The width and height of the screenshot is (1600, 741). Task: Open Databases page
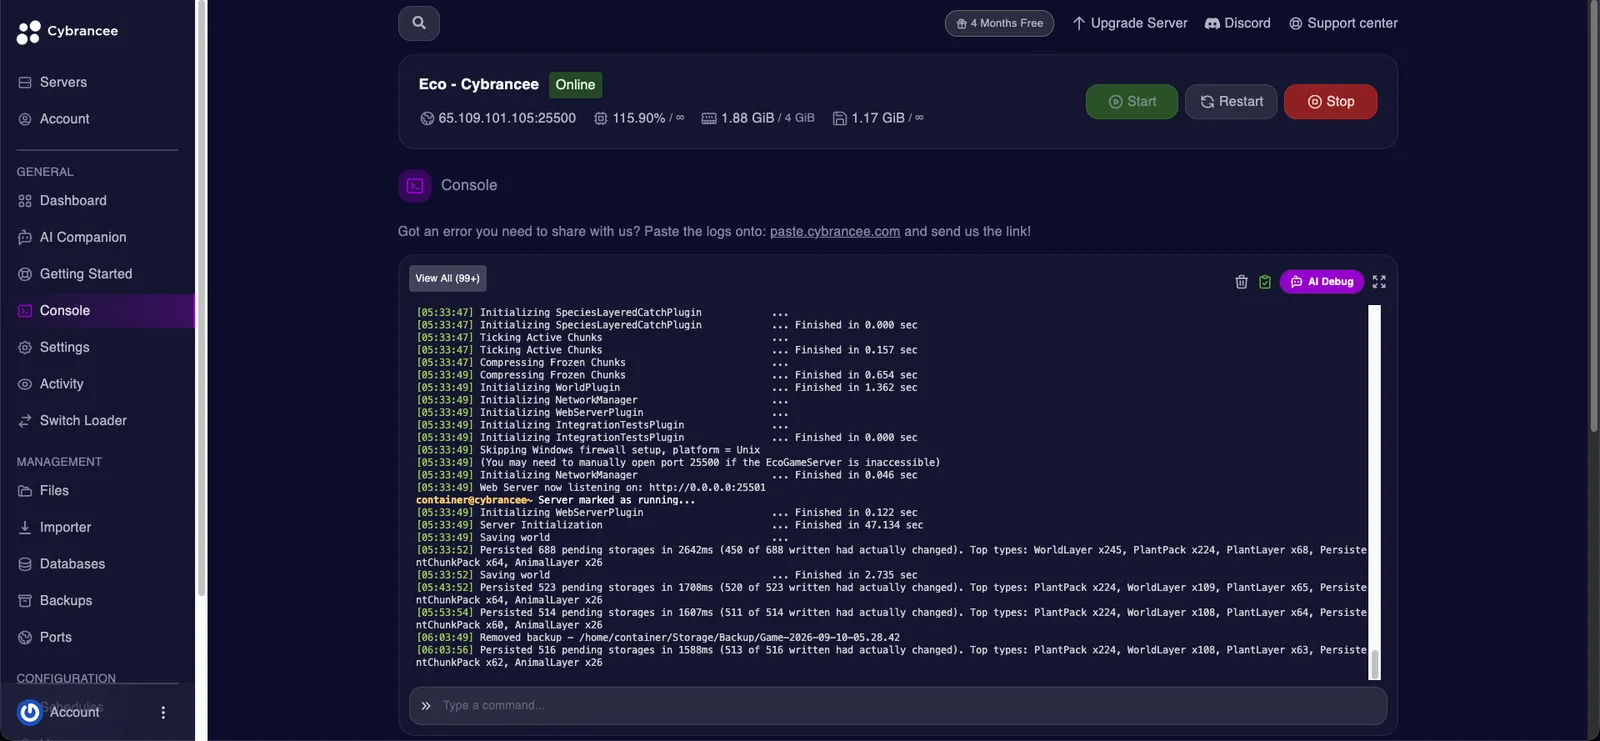tap(97, 564)
